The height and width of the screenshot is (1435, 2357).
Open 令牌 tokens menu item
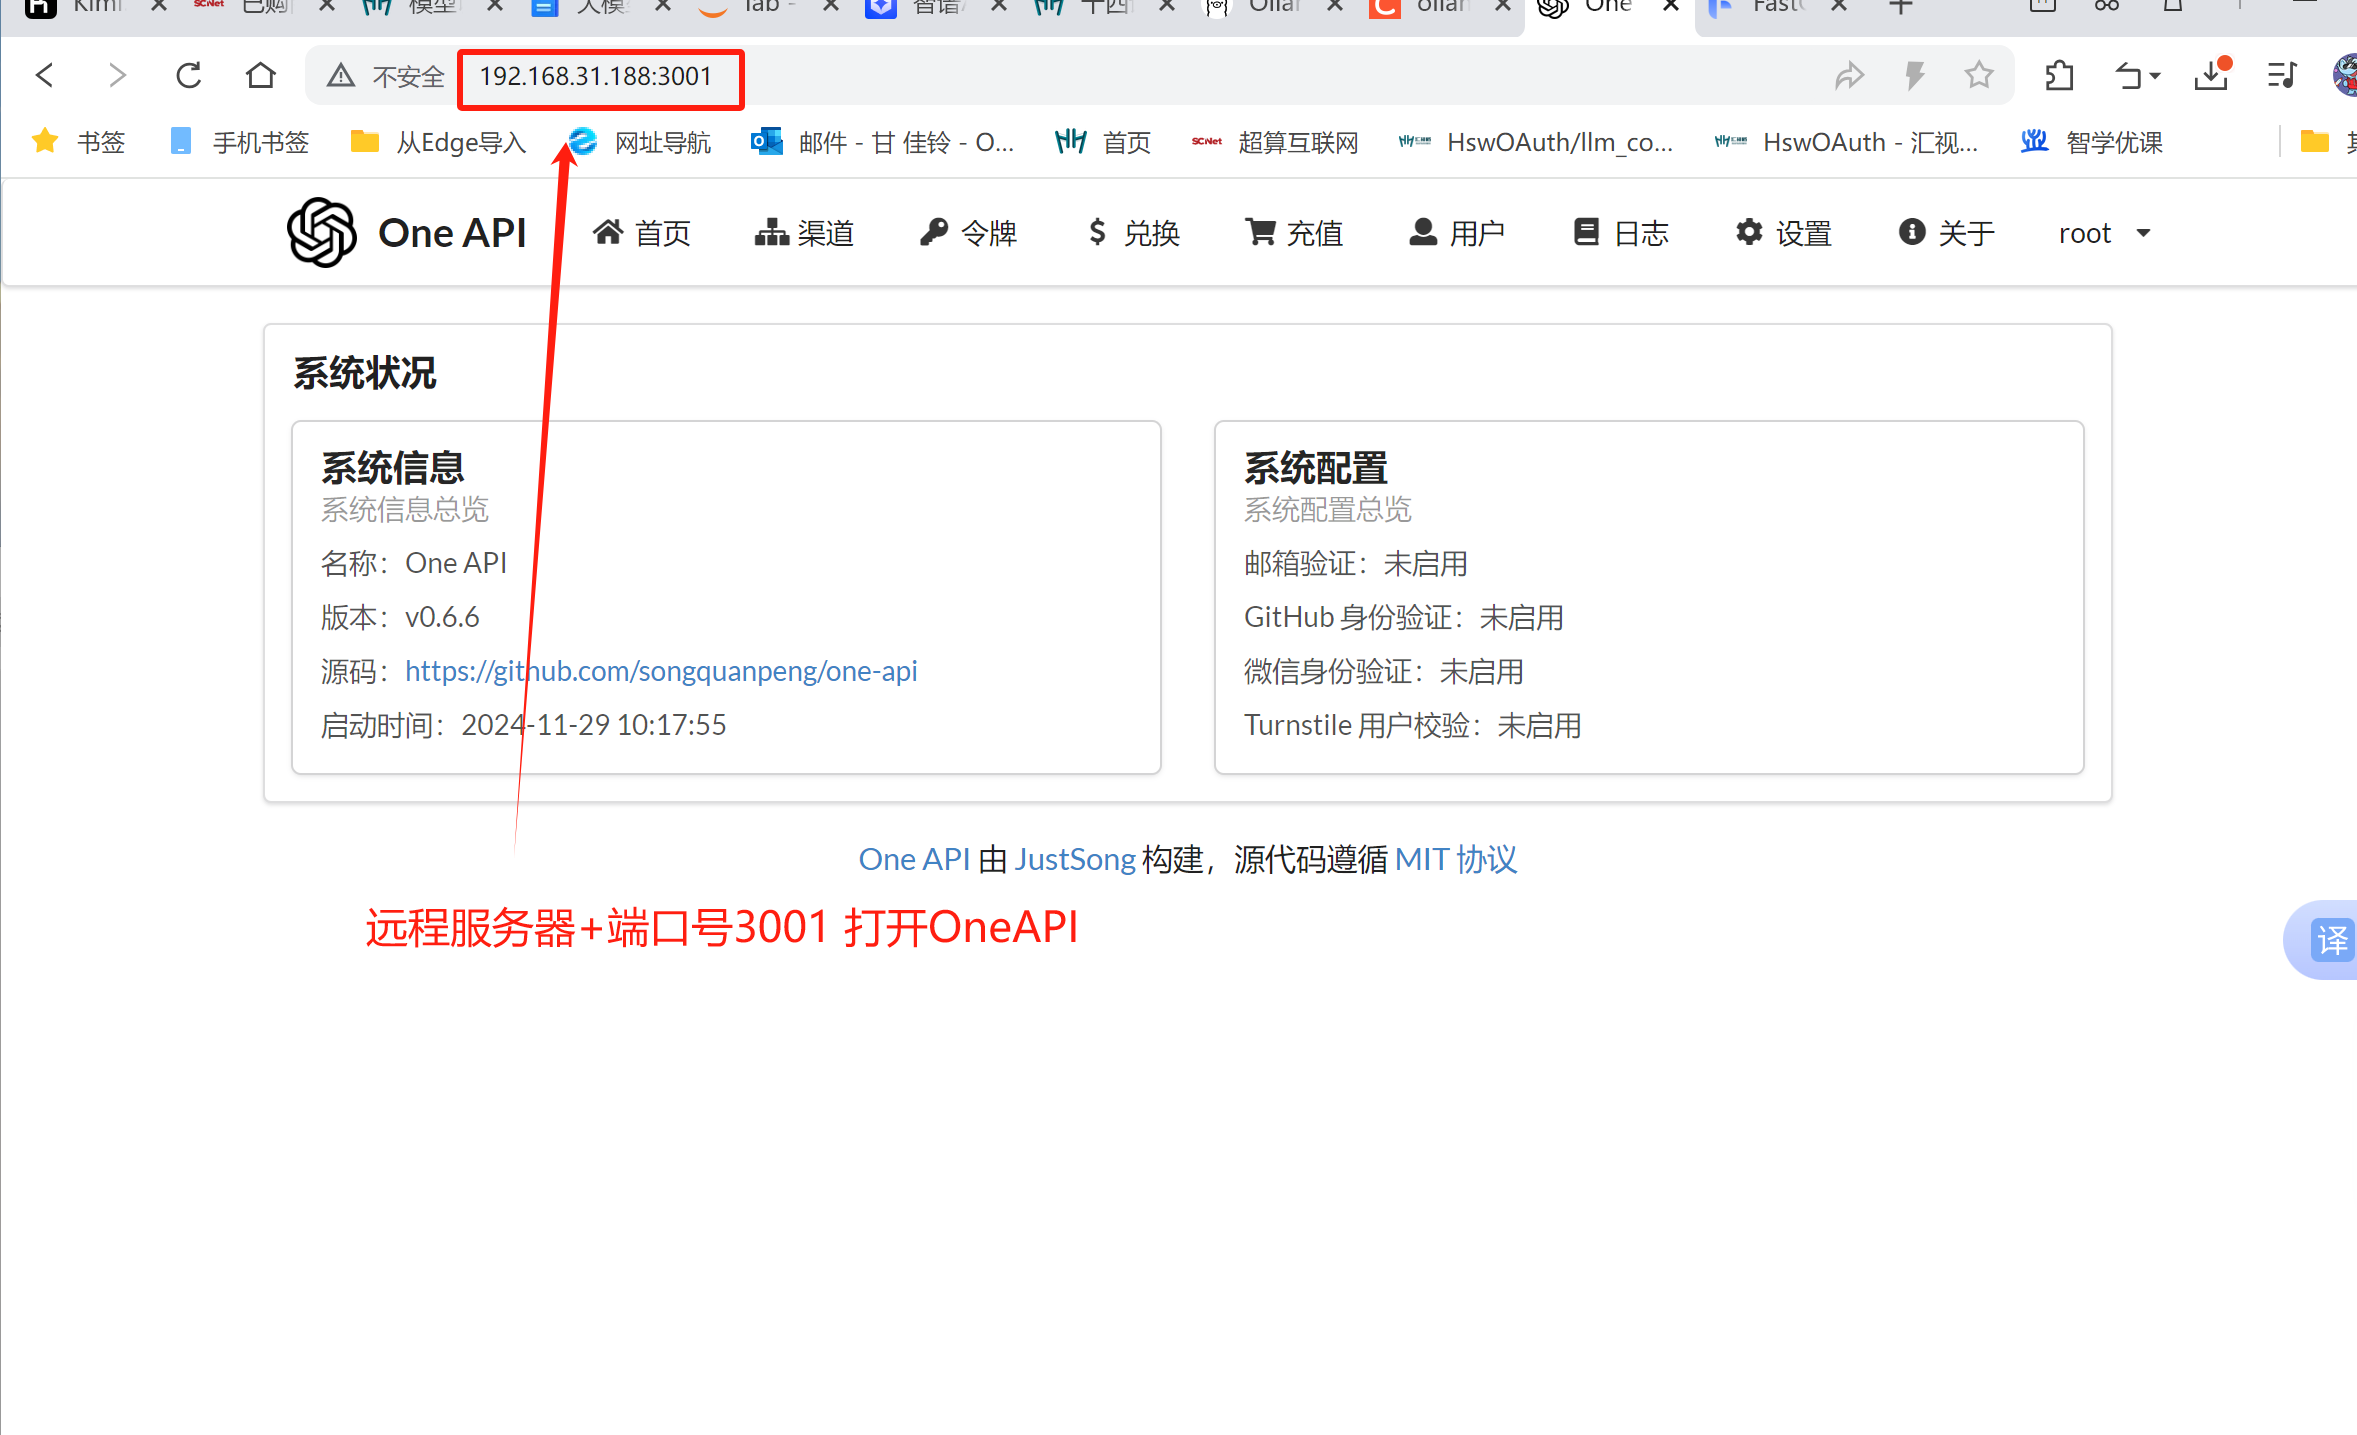(968, 233)
